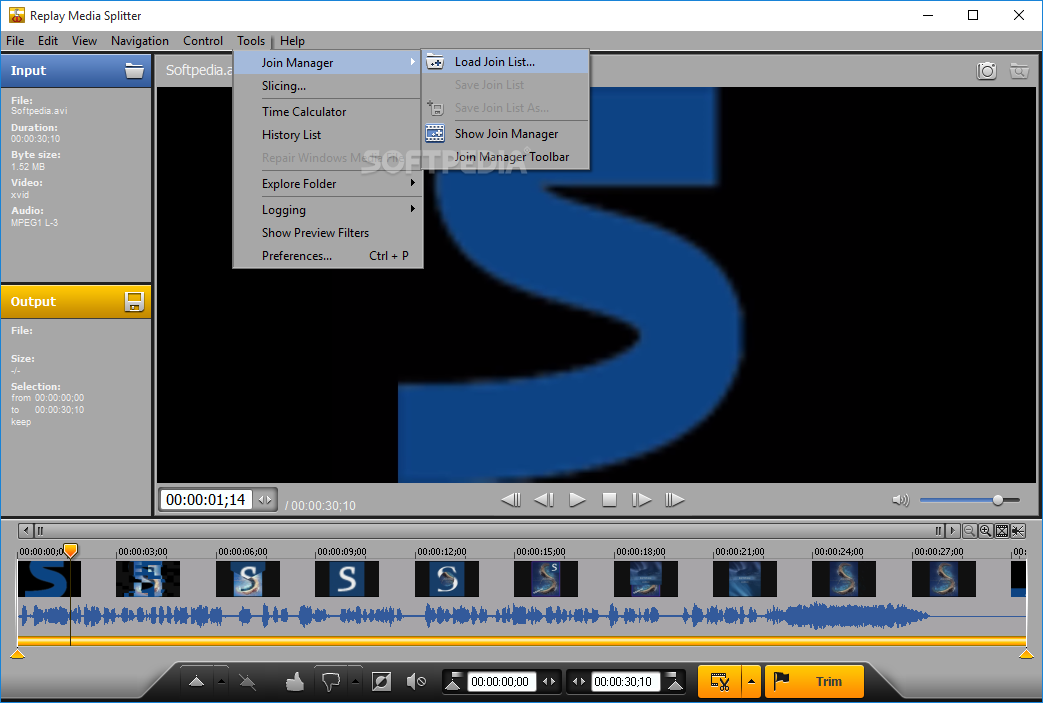Click the orange Trim button
Screen dimensions: 1043x703
[x=814, y=681]
